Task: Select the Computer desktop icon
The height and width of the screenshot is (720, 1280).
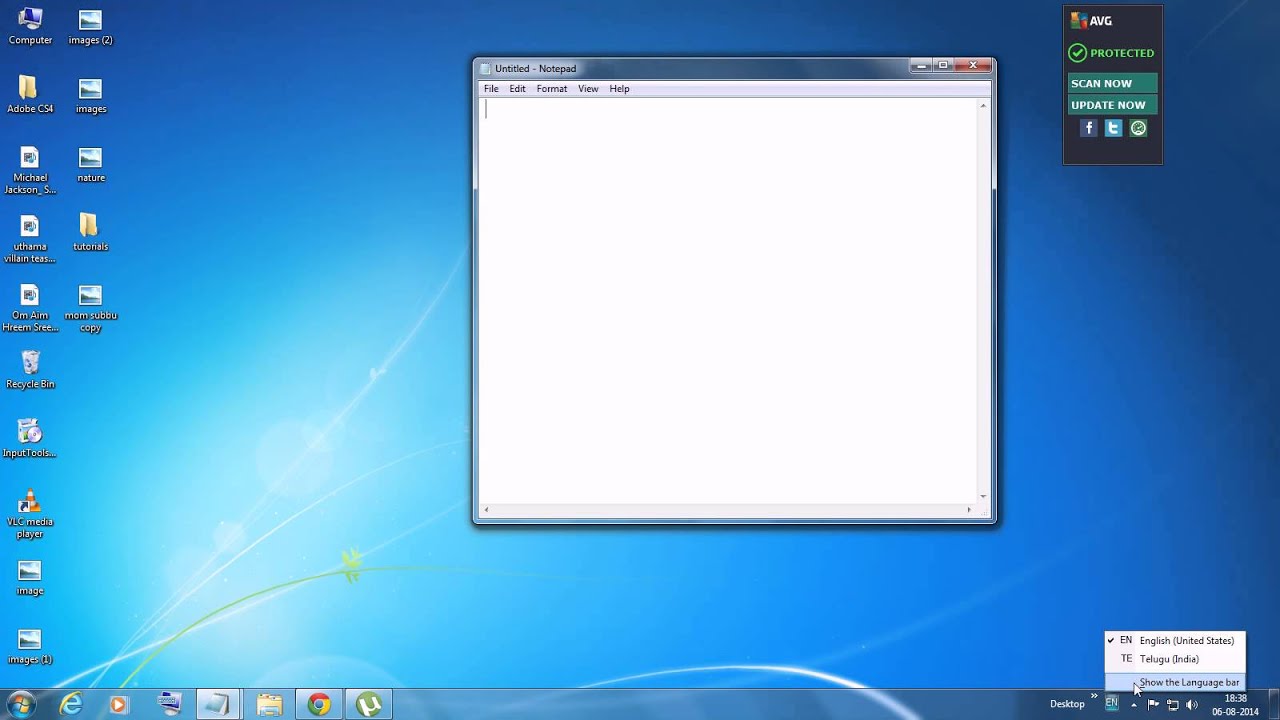Action: tap(30, 27)
